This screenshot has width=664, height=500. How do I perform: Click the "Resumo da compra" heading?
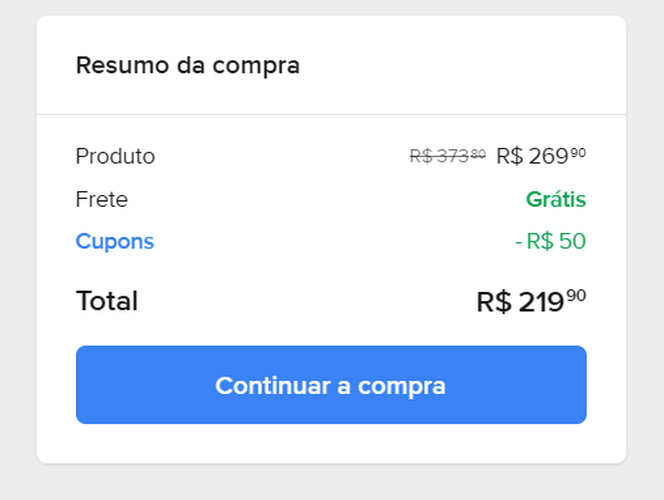[188, 66]
